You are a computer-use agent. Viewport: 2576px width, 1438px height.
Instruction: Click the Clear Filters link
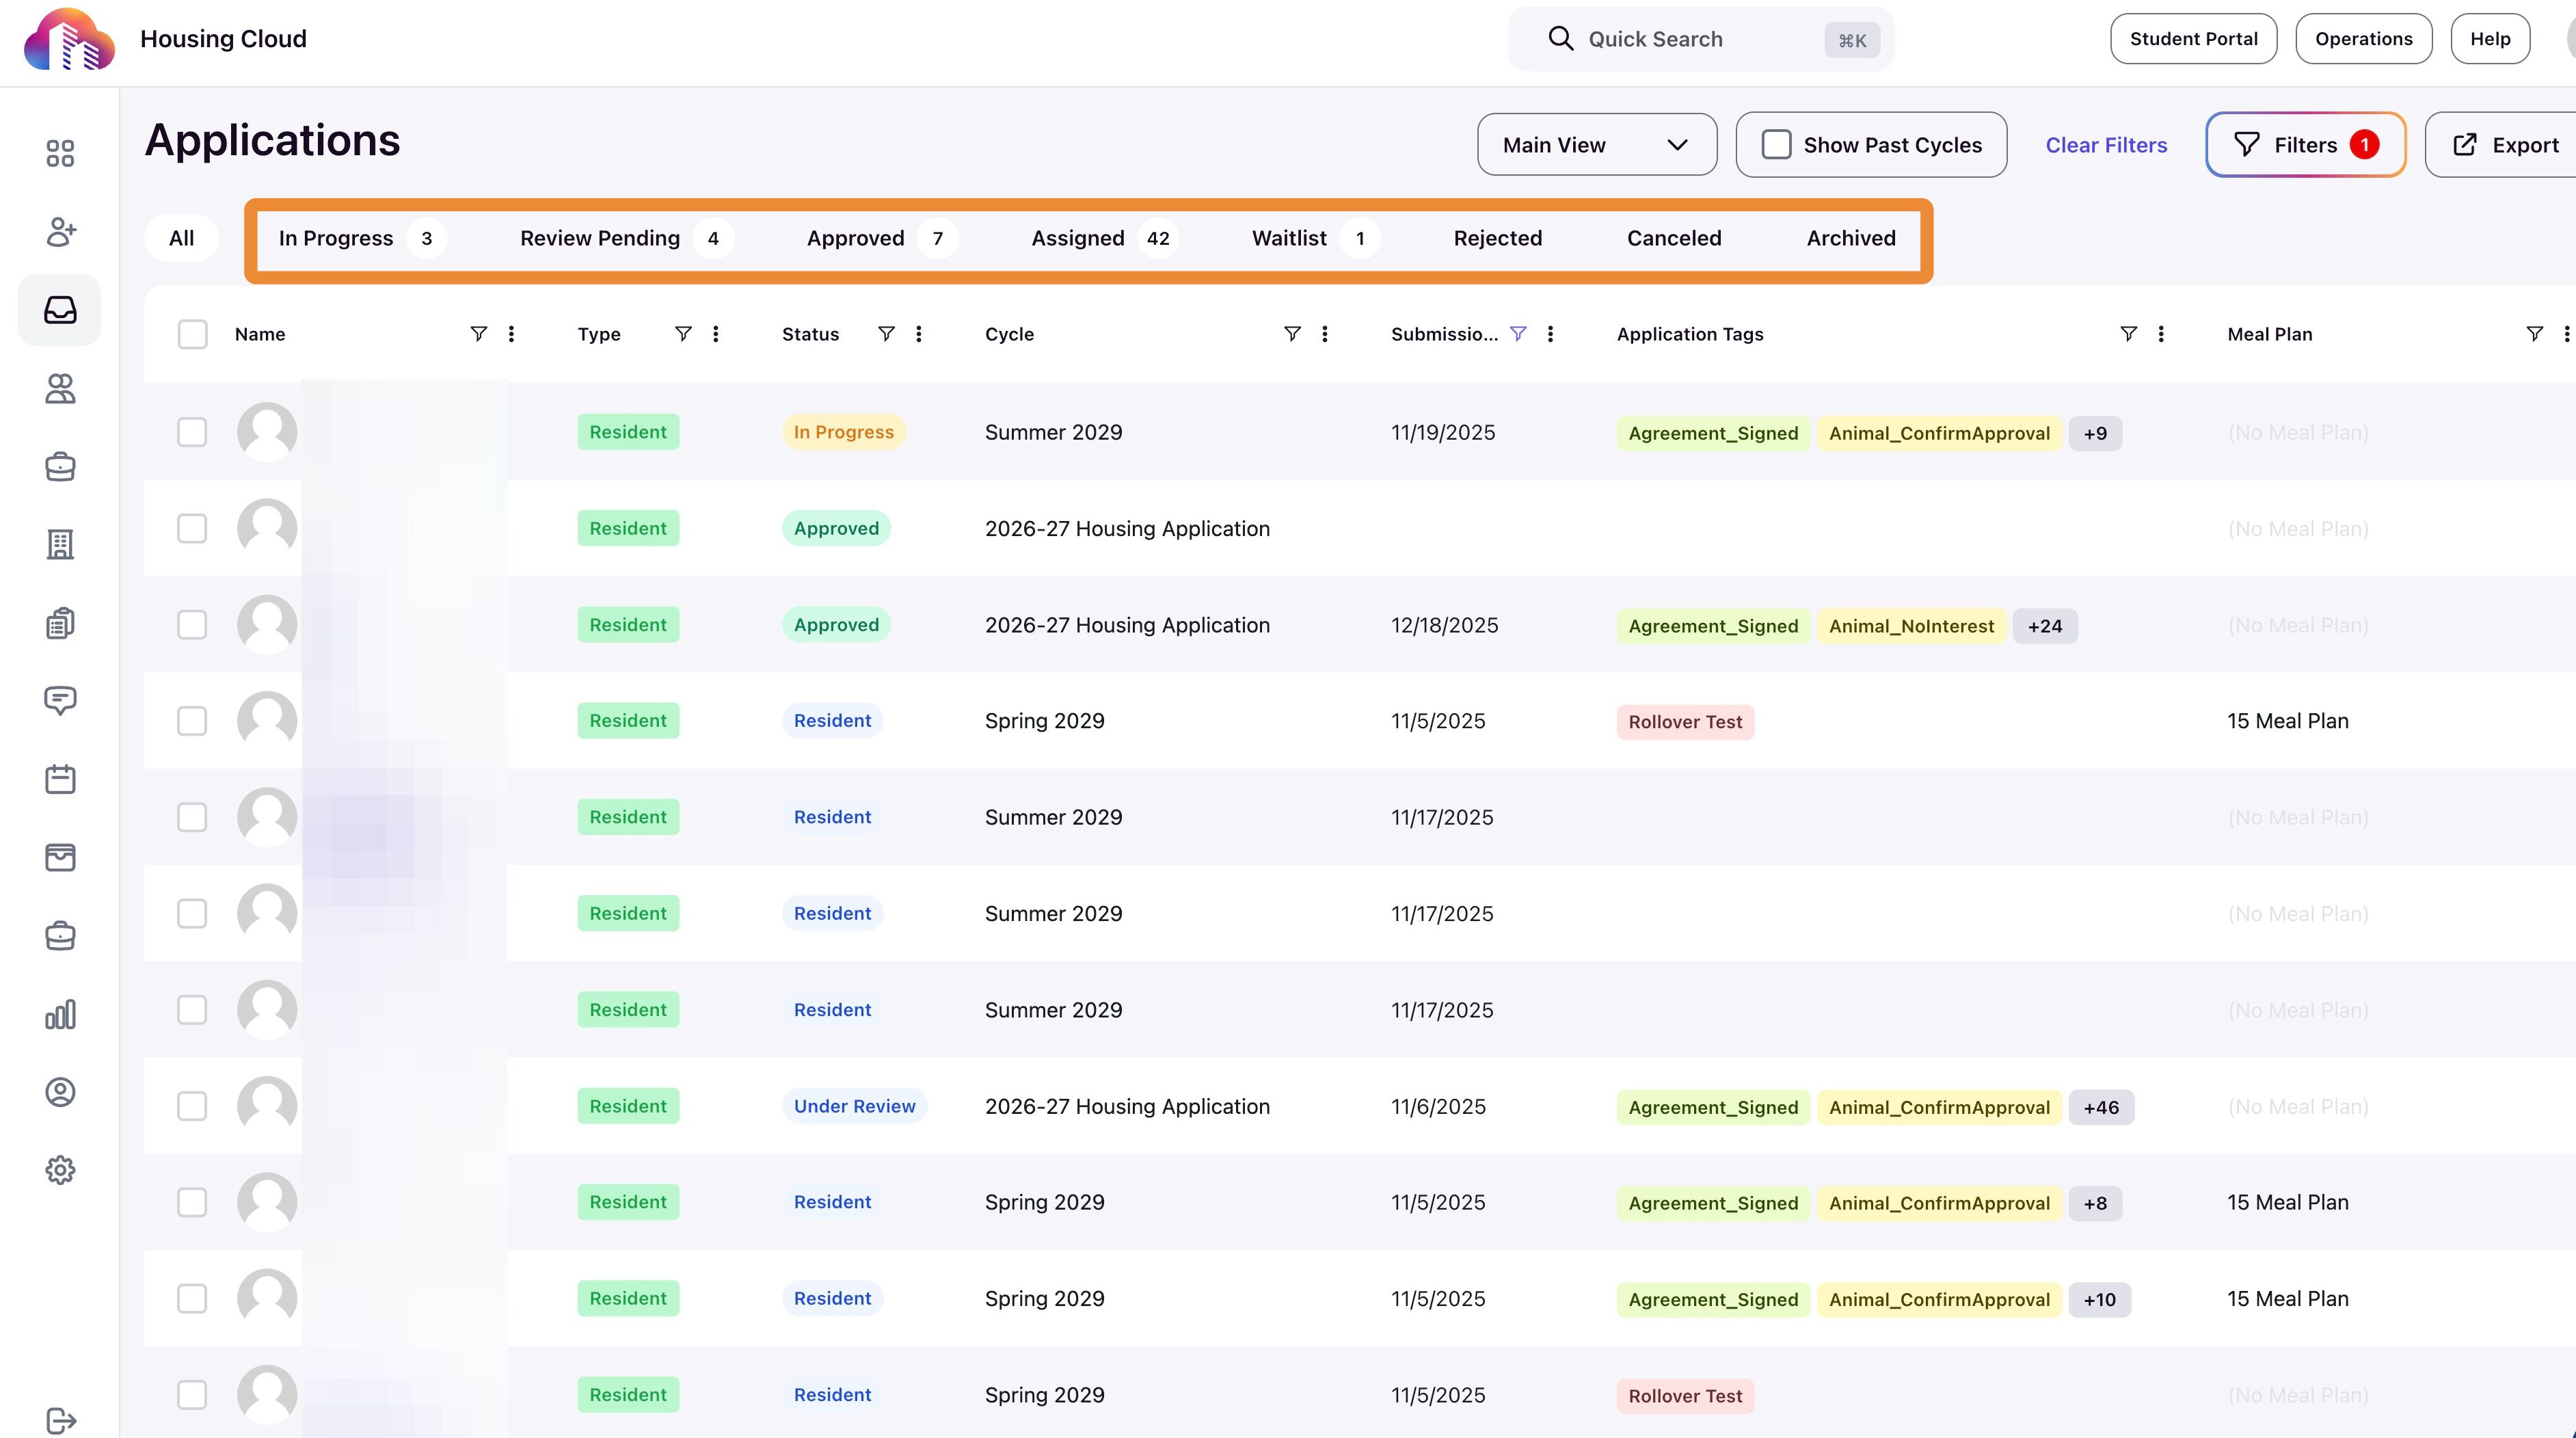[2106, 145]
